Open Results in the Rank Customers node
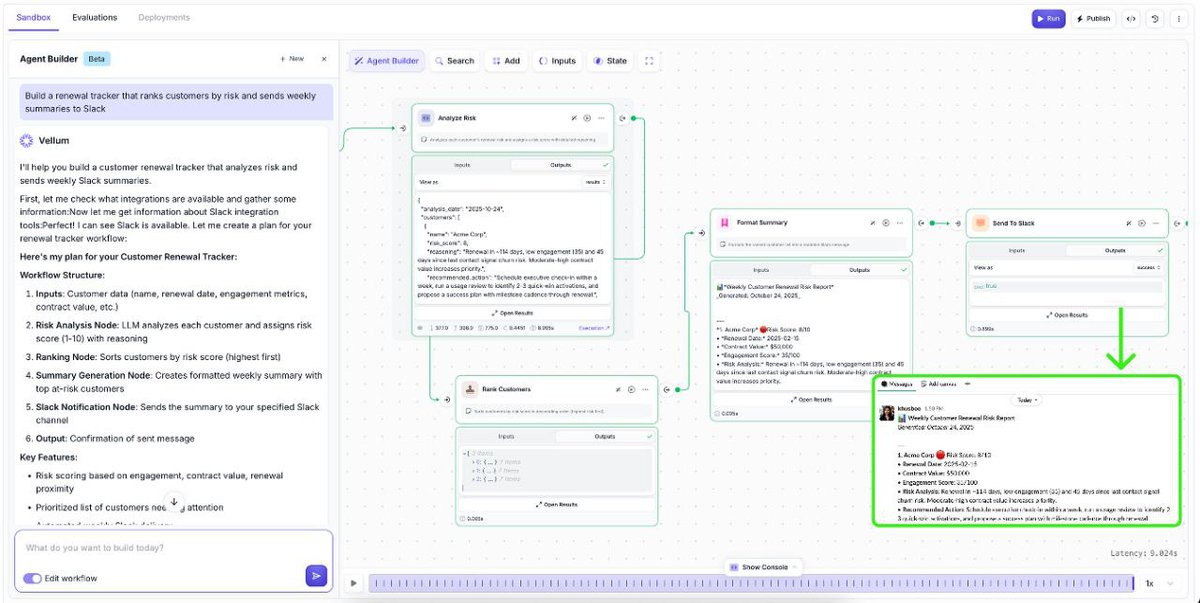This screenshot has width=1200, height=603. tap(557, 504)
